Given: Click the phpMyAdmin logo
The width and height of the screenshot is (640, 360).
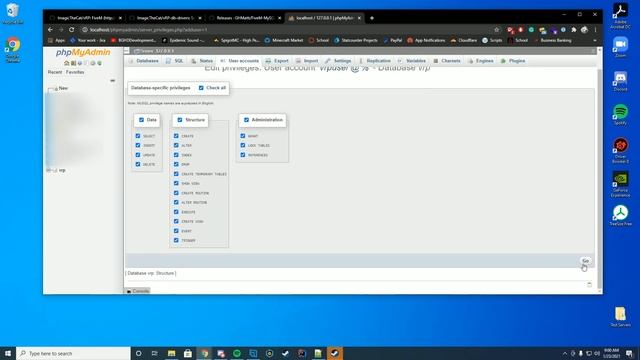Looking at the screenshot, I should click(x=83, y=52).
